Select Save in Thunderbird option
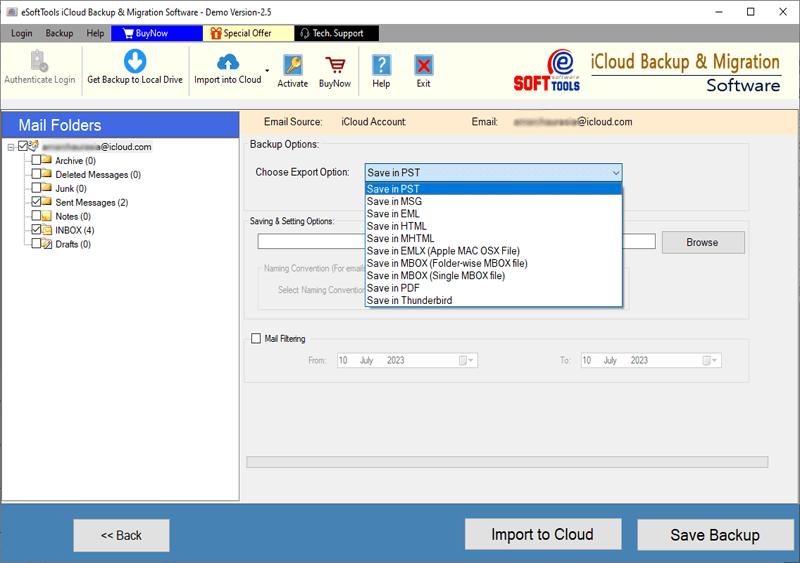Screen dimensions: 800x563 (x=494, y=300)
